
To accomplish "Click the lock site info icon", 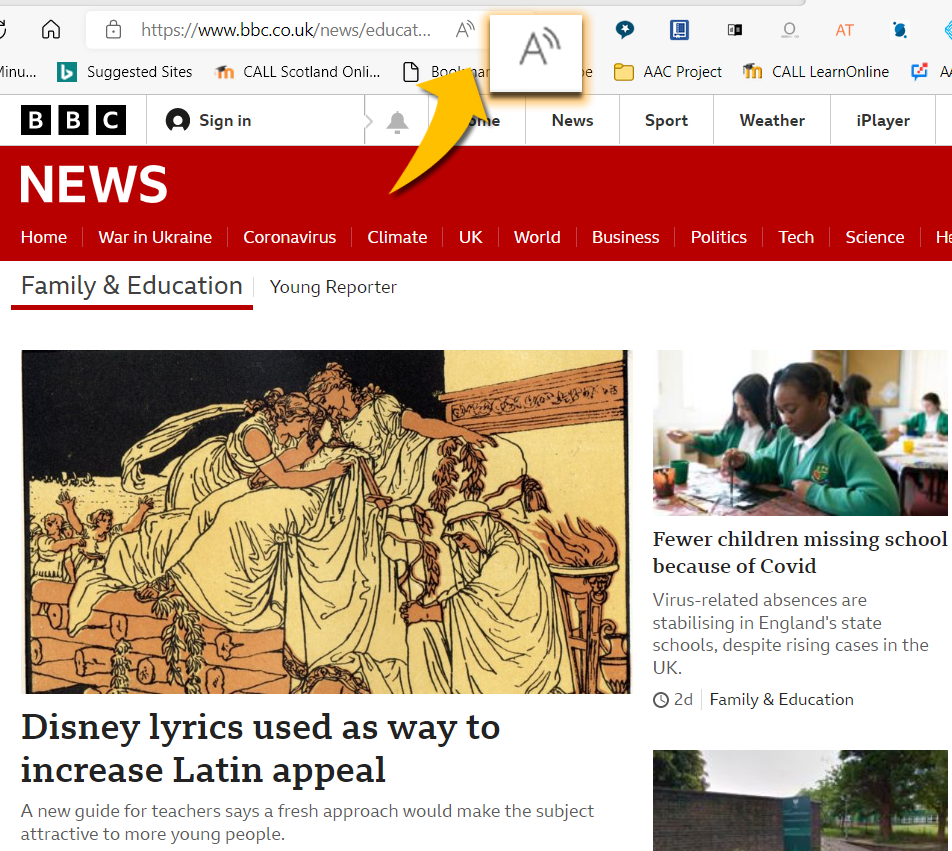I will click(x=114, y=29).
